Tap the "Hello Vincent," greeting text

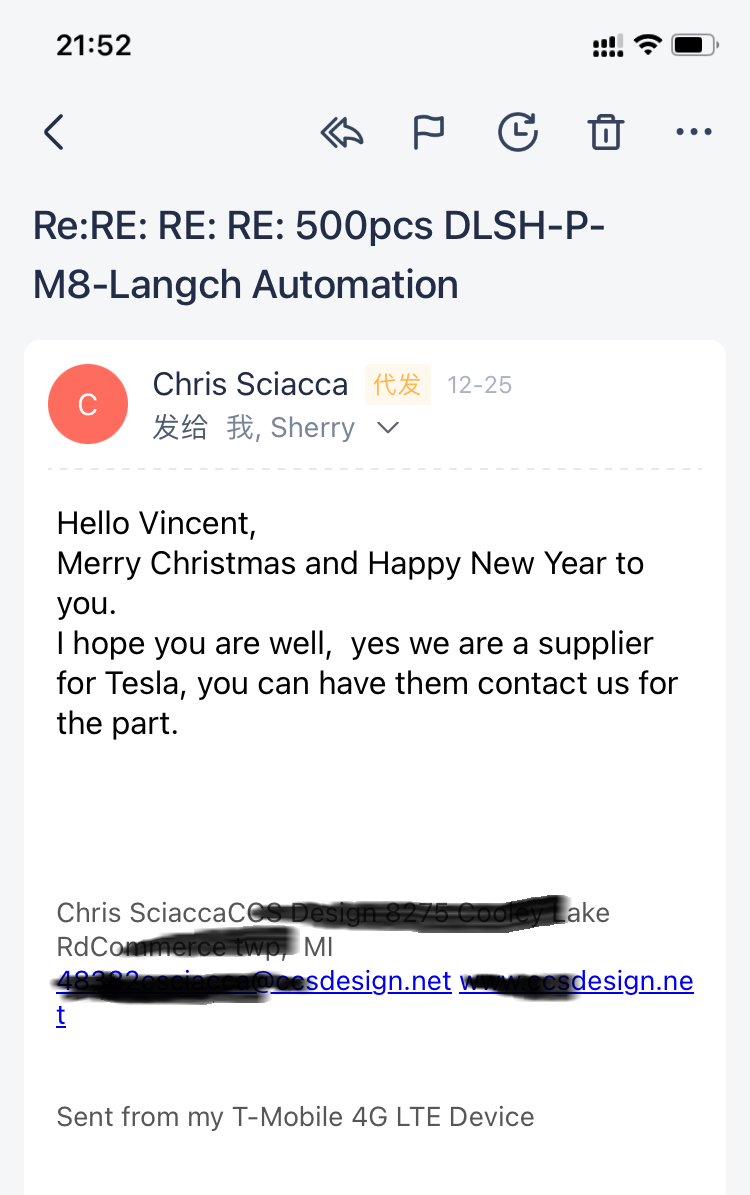pyautogui.click(x=157, y=523)
